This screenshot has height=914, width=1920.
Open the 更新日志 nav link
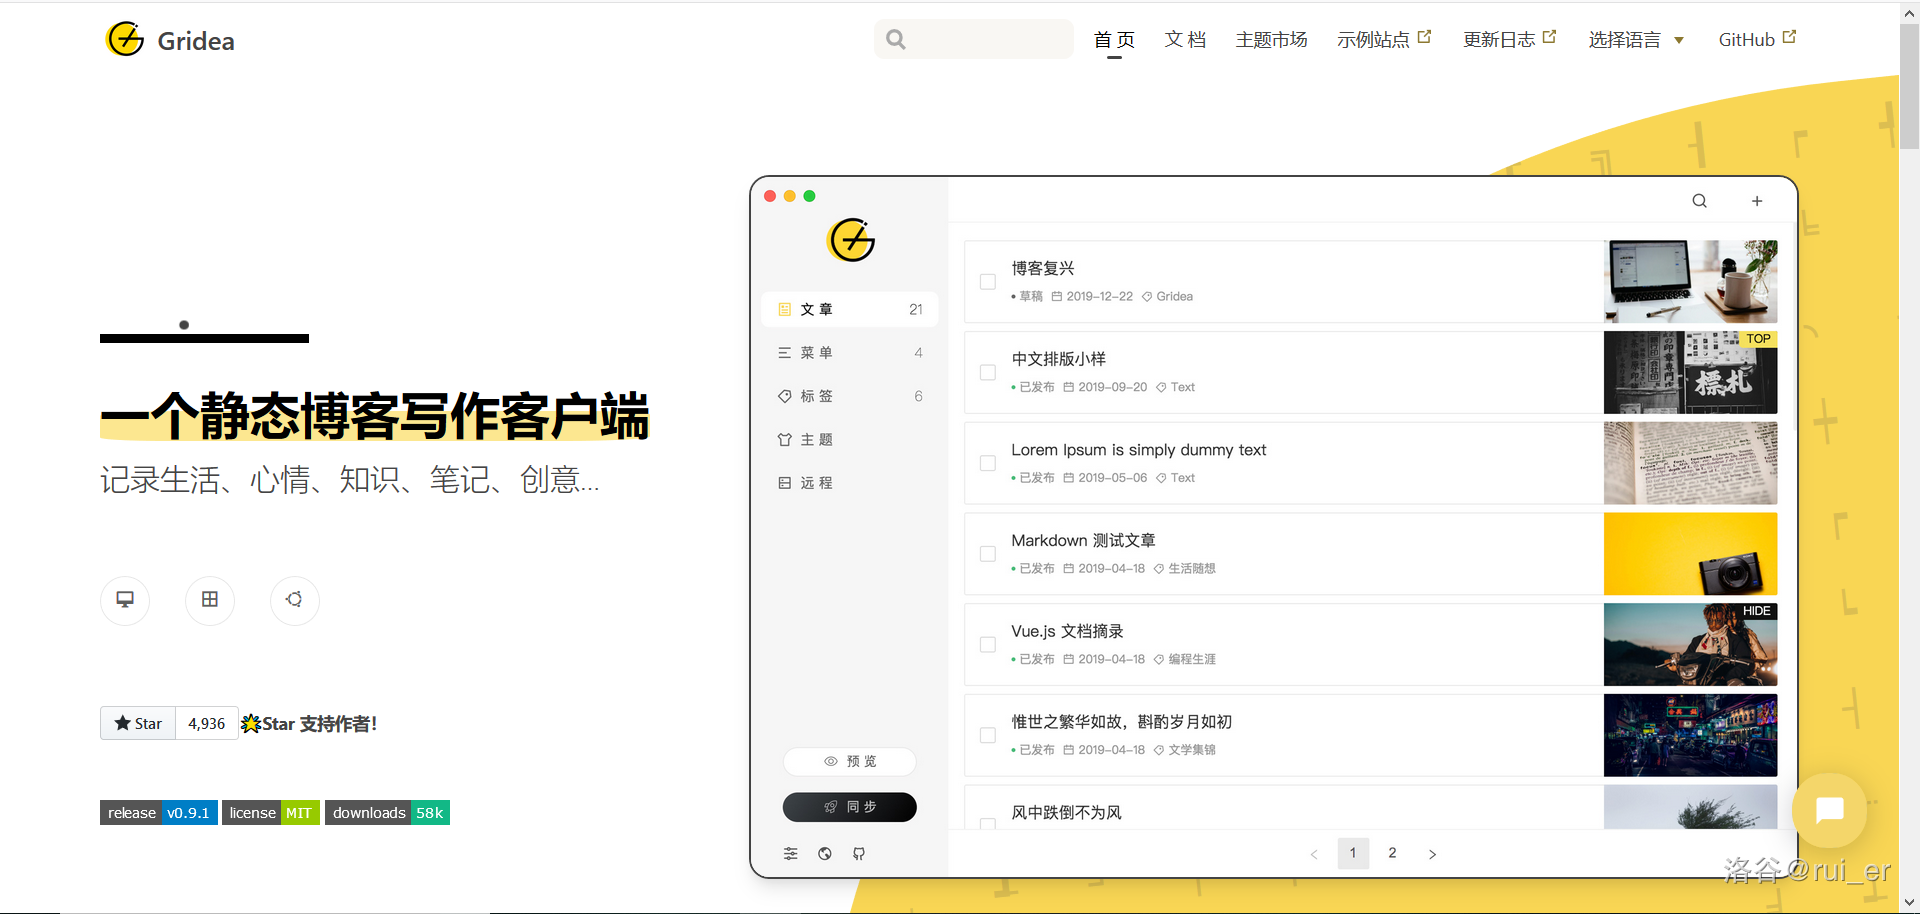1509,40
